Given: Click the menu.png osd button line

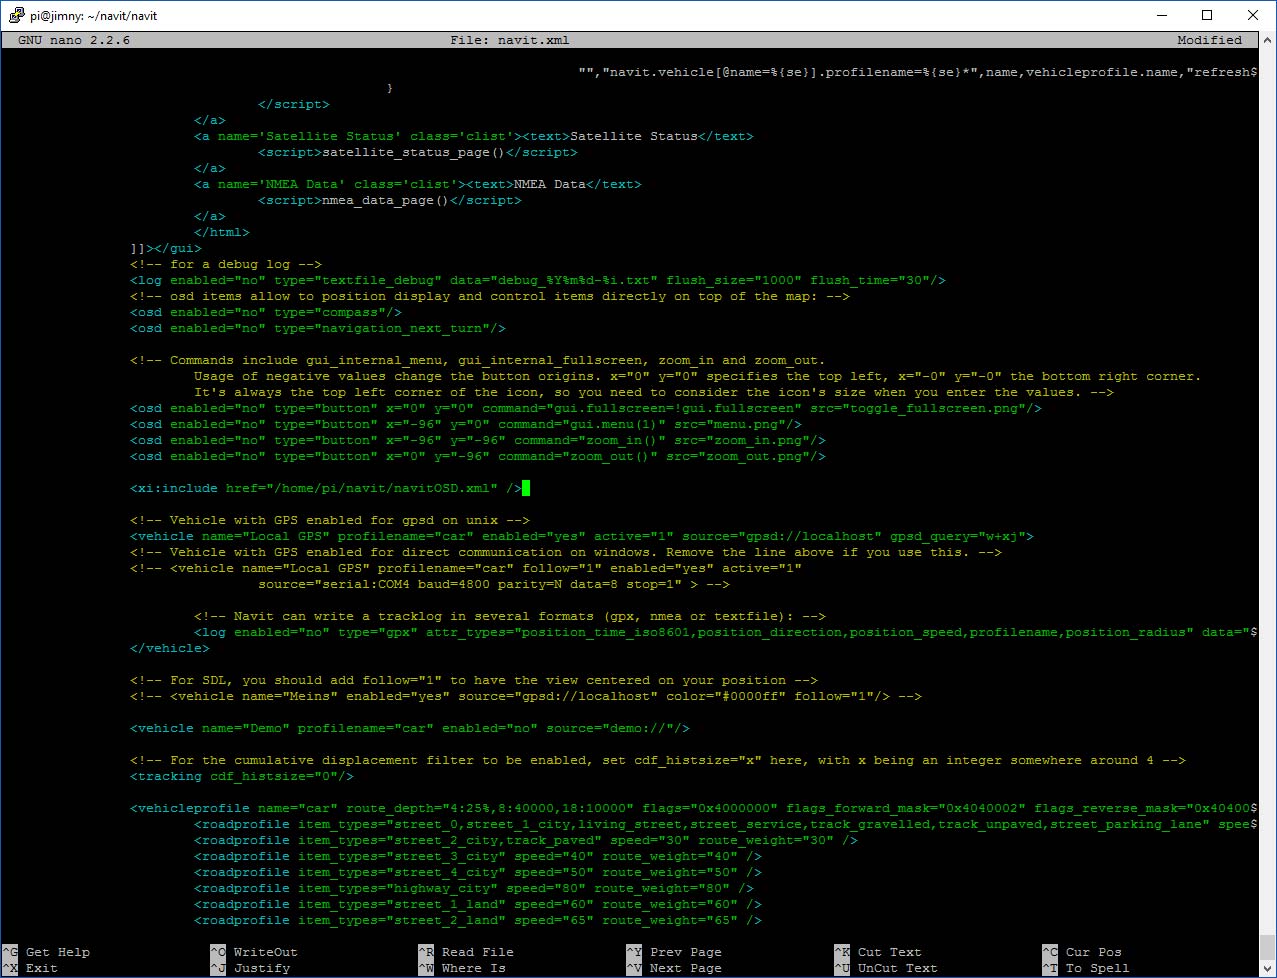Looking at the screenshot, I should click(466, 424).
